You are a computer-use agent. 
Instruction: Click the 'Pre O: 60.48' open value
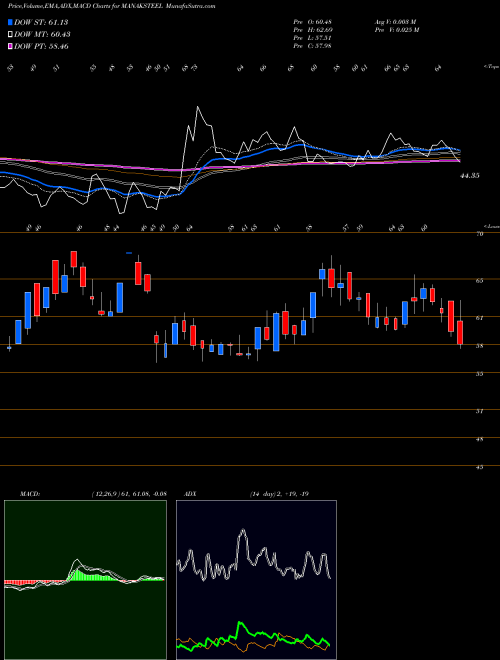(312, 22)
